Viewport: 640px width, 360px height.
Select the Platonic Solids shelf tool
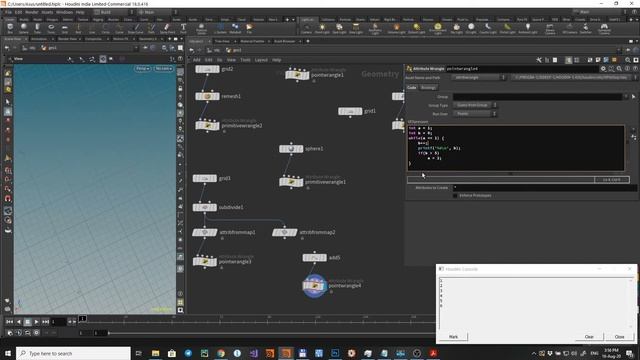coord(201,29)
